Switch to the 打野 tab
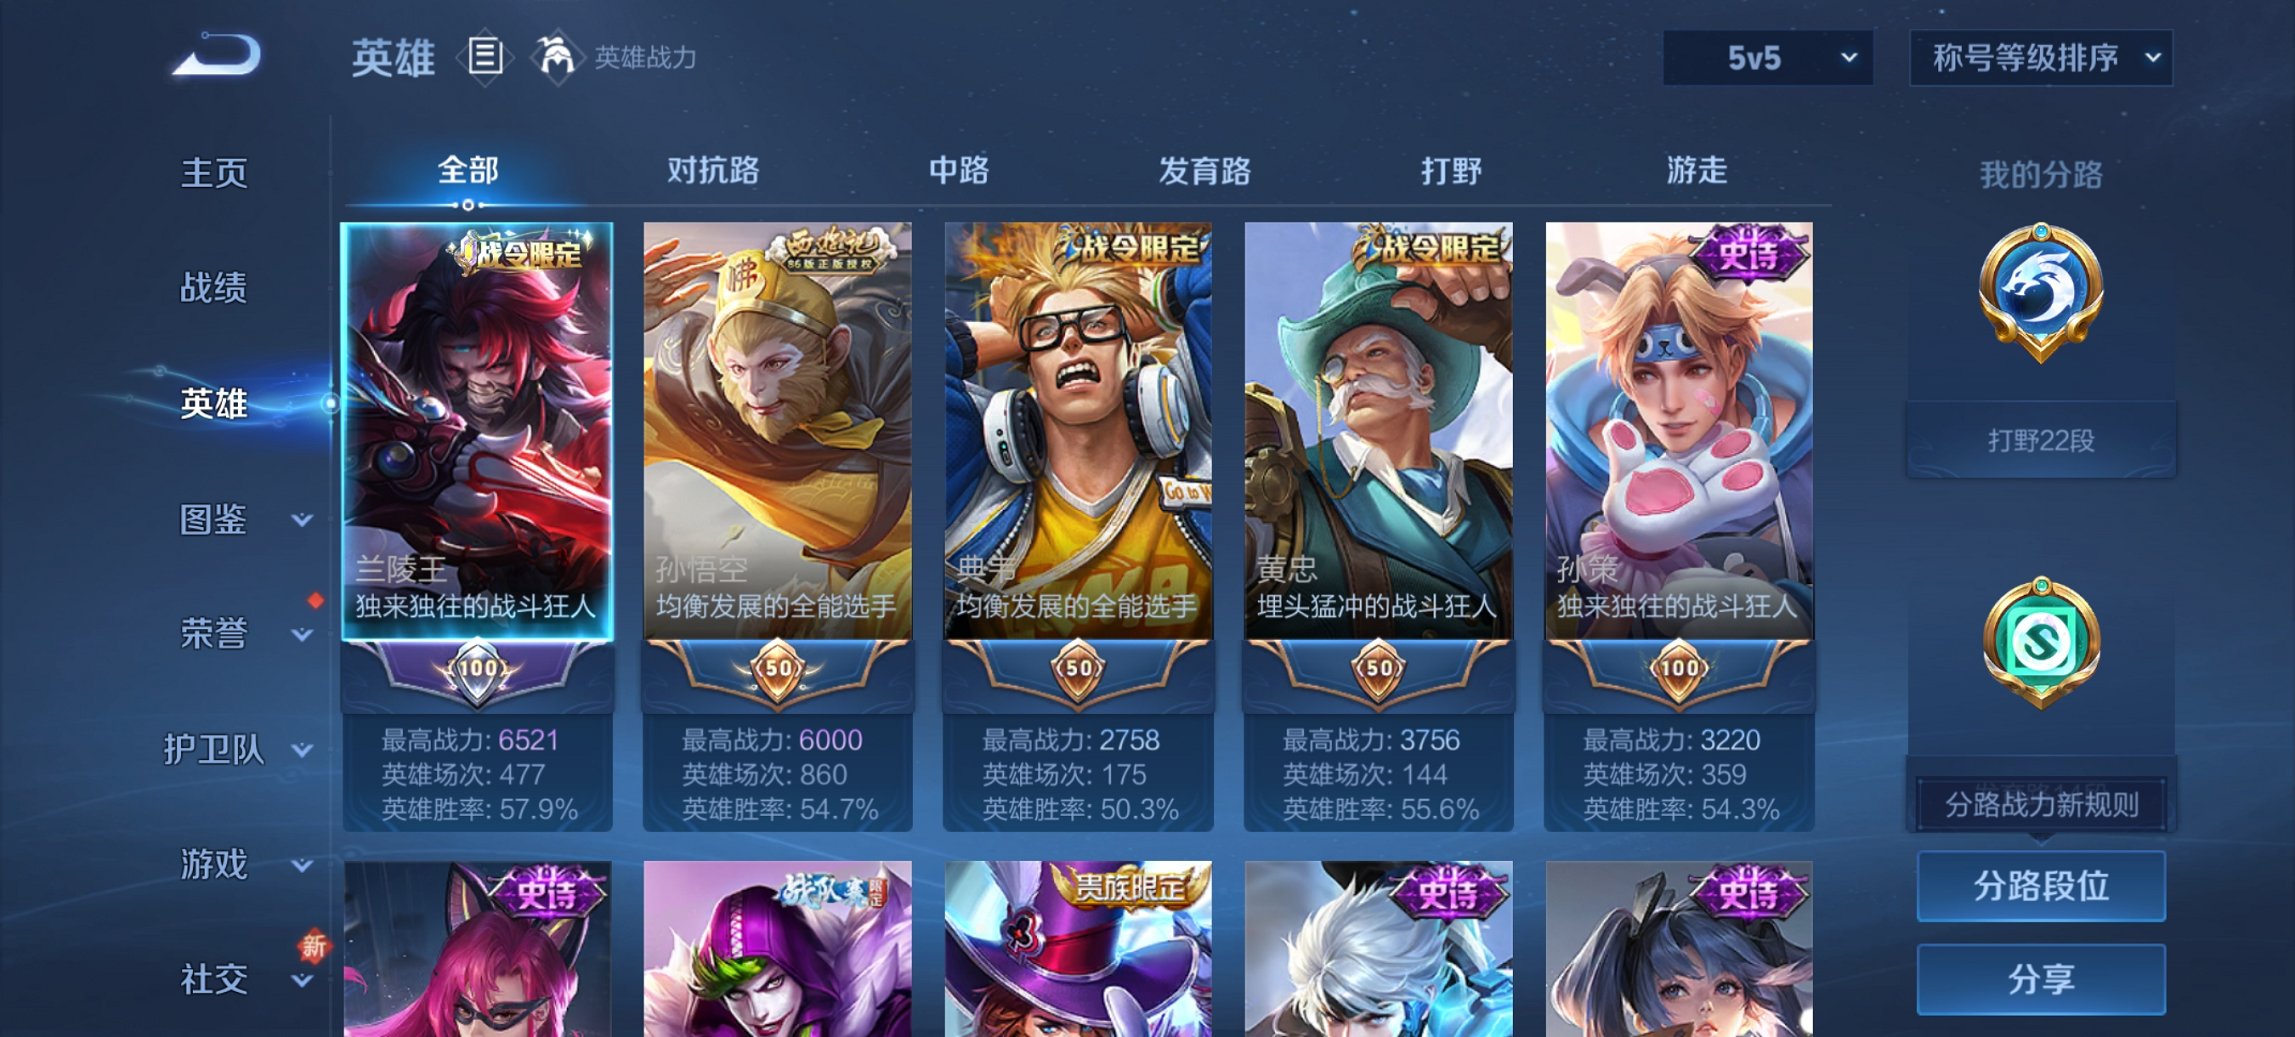2295x1037 pixels. (x=1451, y=170)
